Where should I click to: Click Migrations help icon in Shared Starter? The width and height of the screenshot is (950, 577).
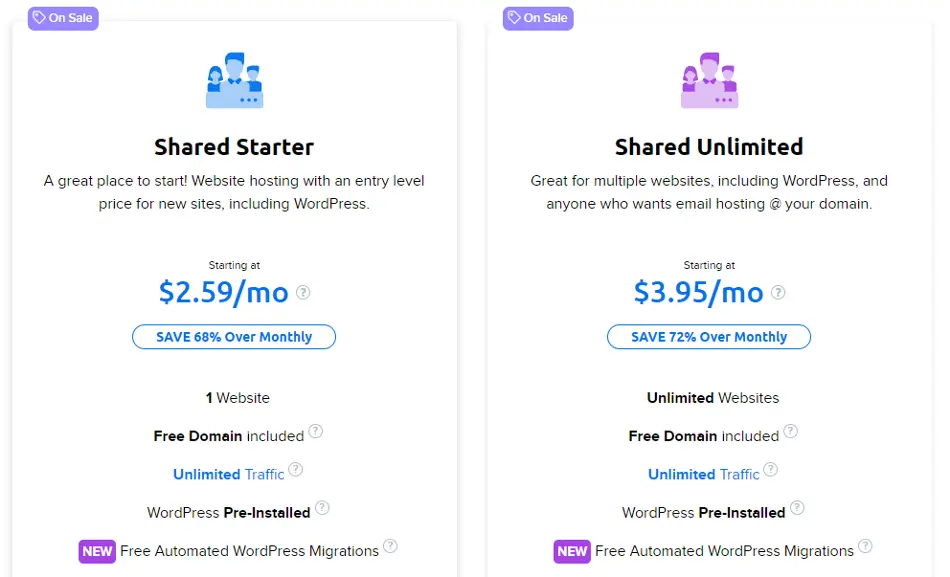click(391, 545)
